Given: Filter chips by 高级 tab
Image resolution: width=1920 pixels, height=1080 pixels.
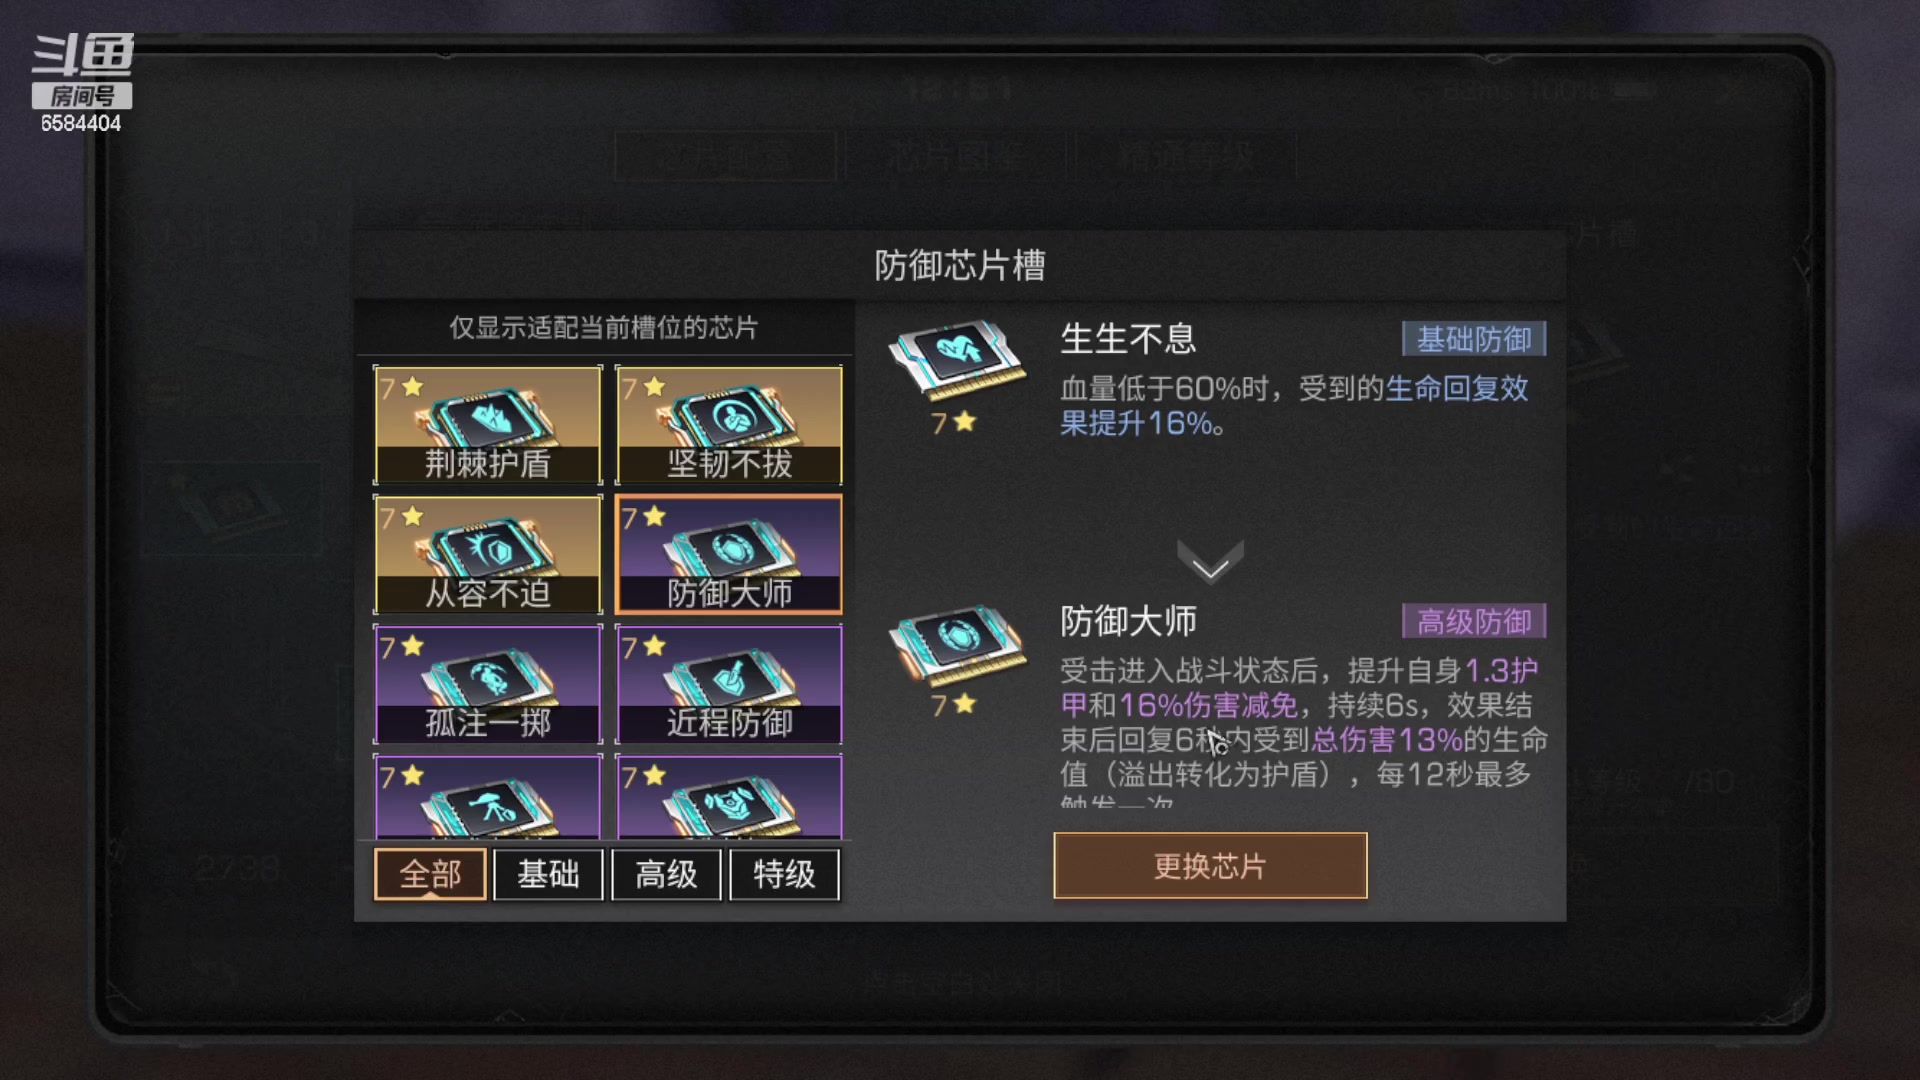Looking at the screenshot, I should [666, 875].
